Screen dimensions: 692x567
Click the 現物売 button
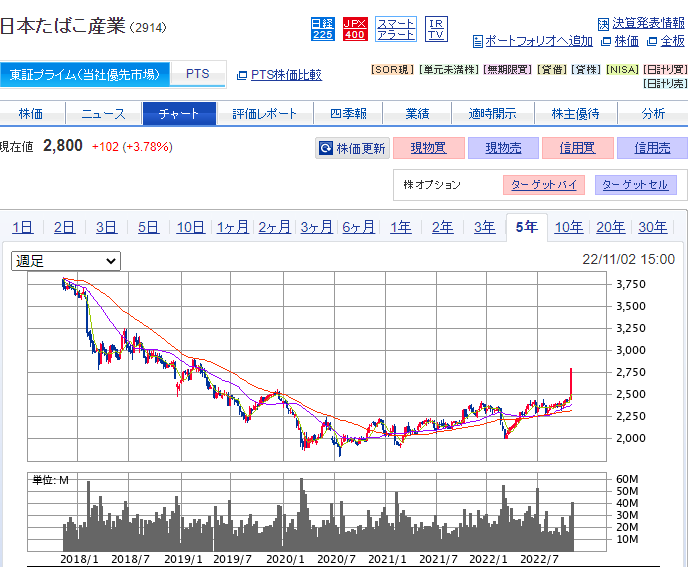(x=503, y=148)
